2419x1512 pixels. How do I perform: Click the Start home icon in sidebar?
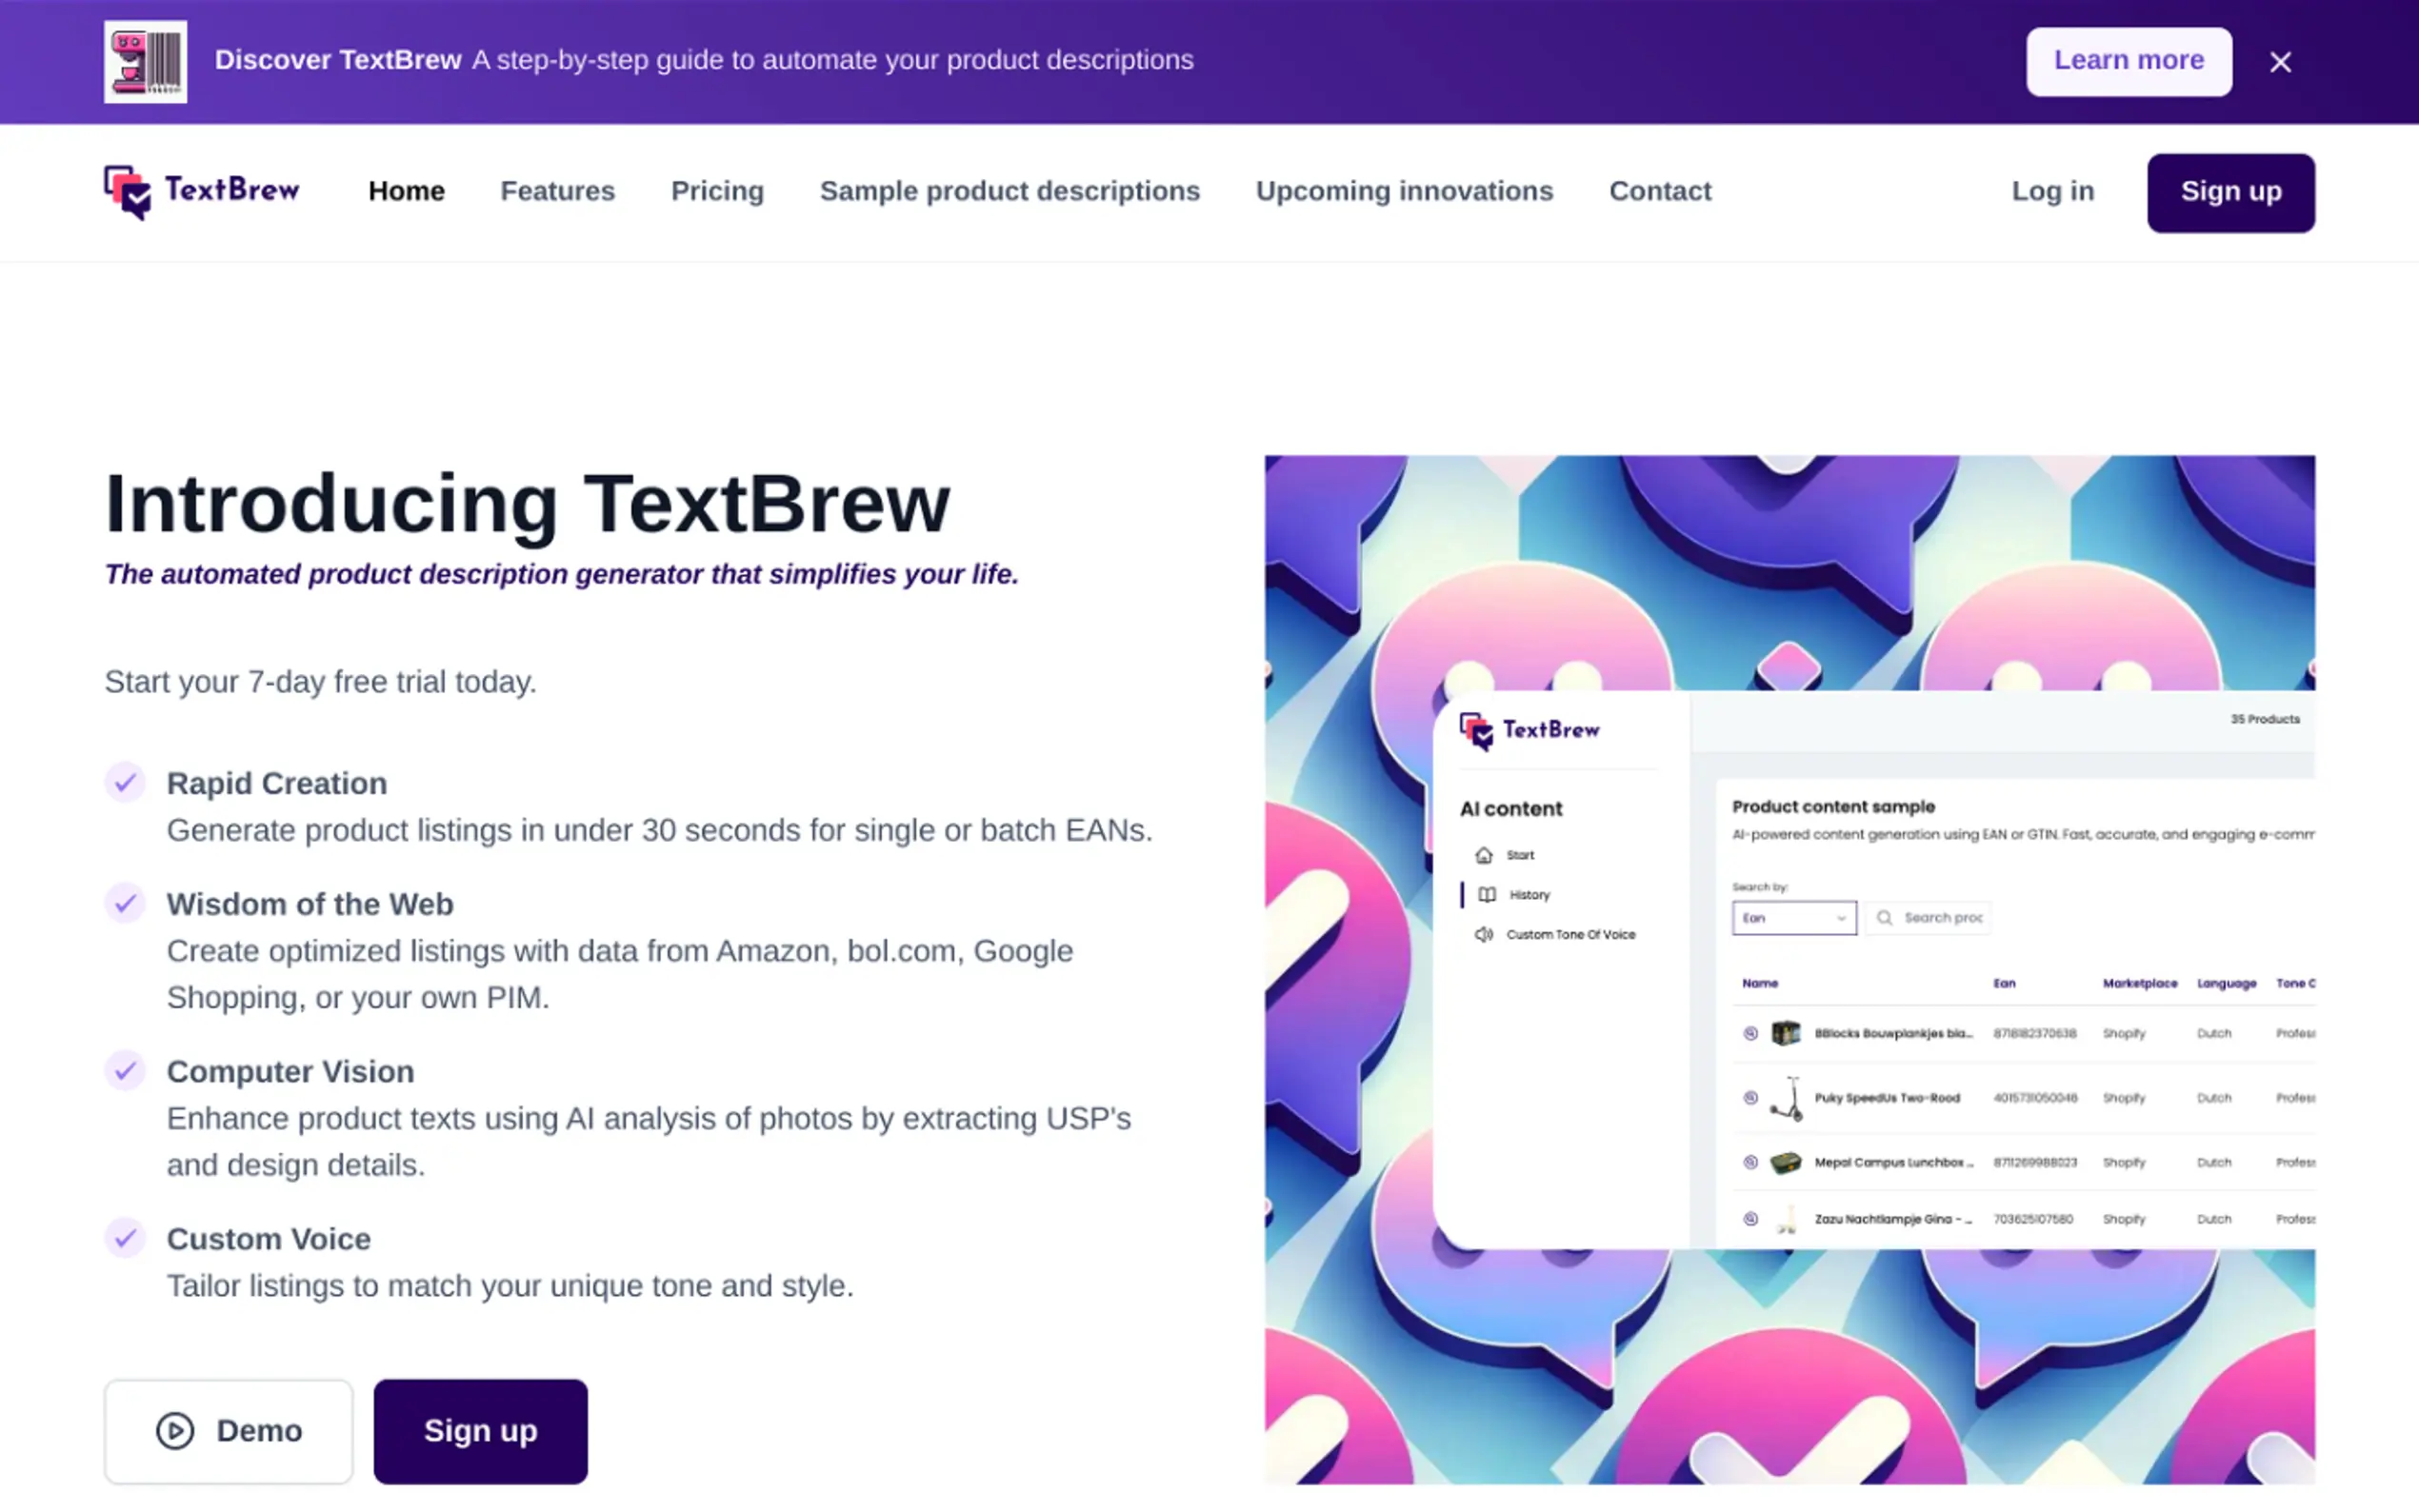[1483, 855]
